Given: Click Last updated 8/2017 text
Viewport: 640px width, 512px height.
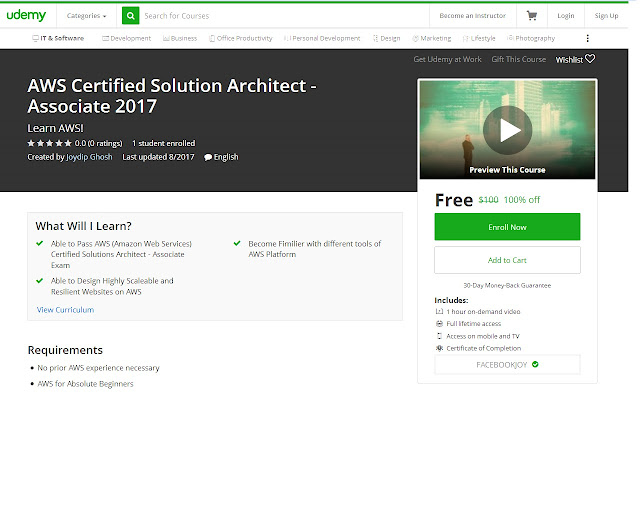Looking at the screenshot, I should pos(158,157).
